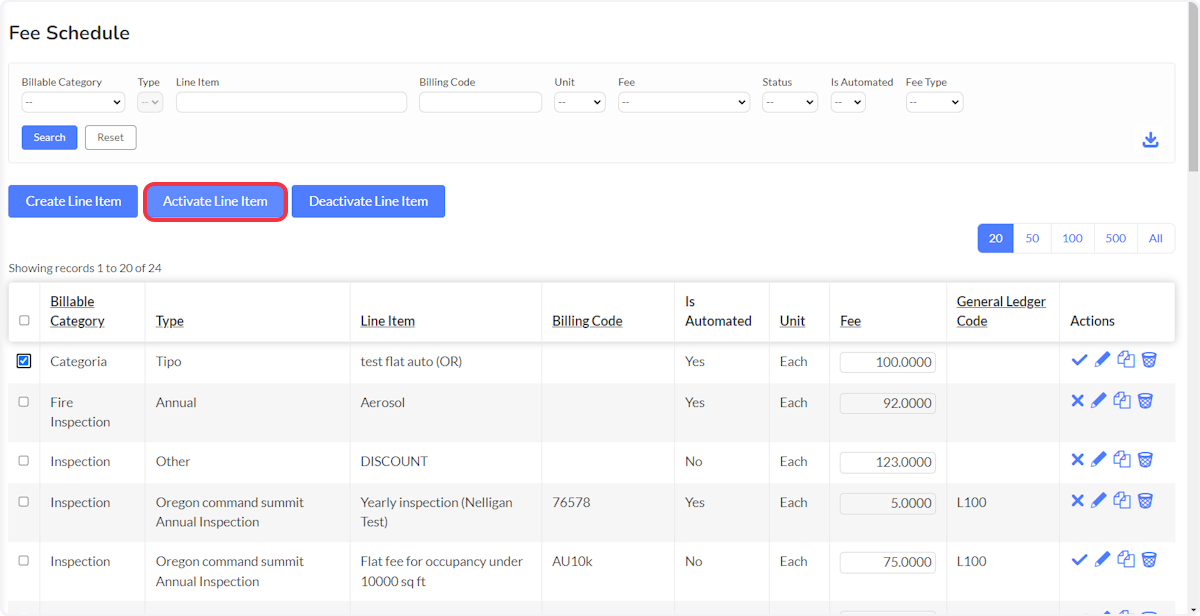Tick the Flat fee for occupancy row checkbox
Screen dimensions: 1200x616
tap(24, 561)
